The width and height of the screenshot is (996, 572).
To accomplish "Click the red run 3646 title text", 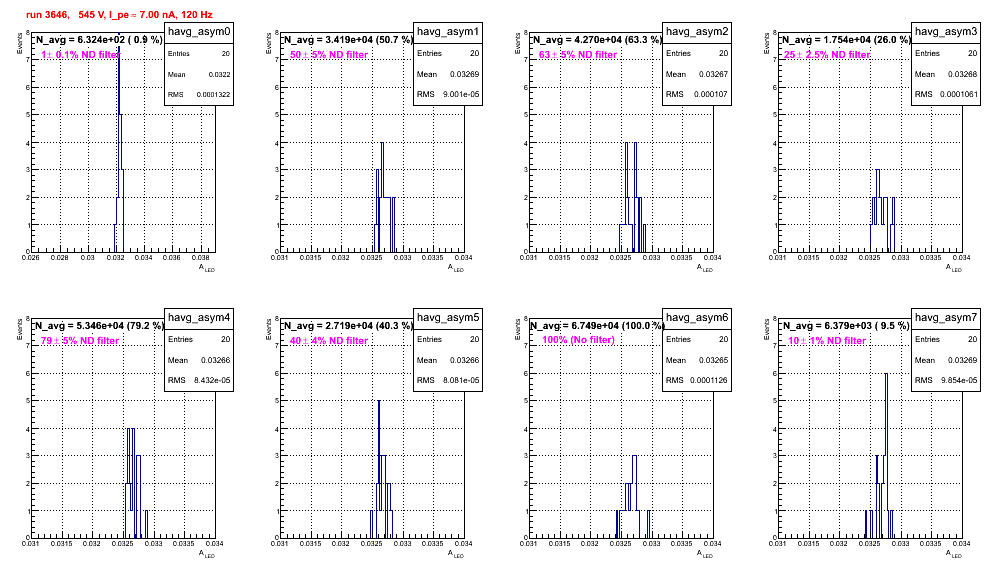I will coord(119,14).
